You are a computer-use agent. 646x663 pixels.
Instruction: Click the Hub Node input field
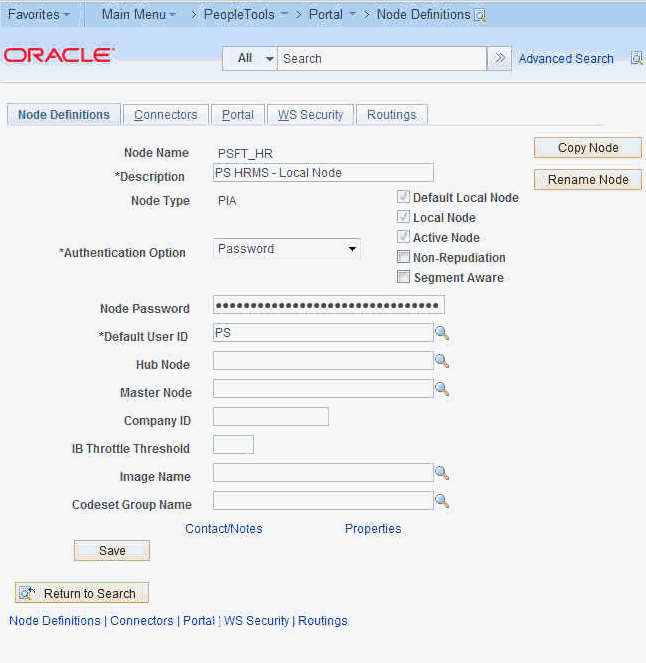(323, 361)
